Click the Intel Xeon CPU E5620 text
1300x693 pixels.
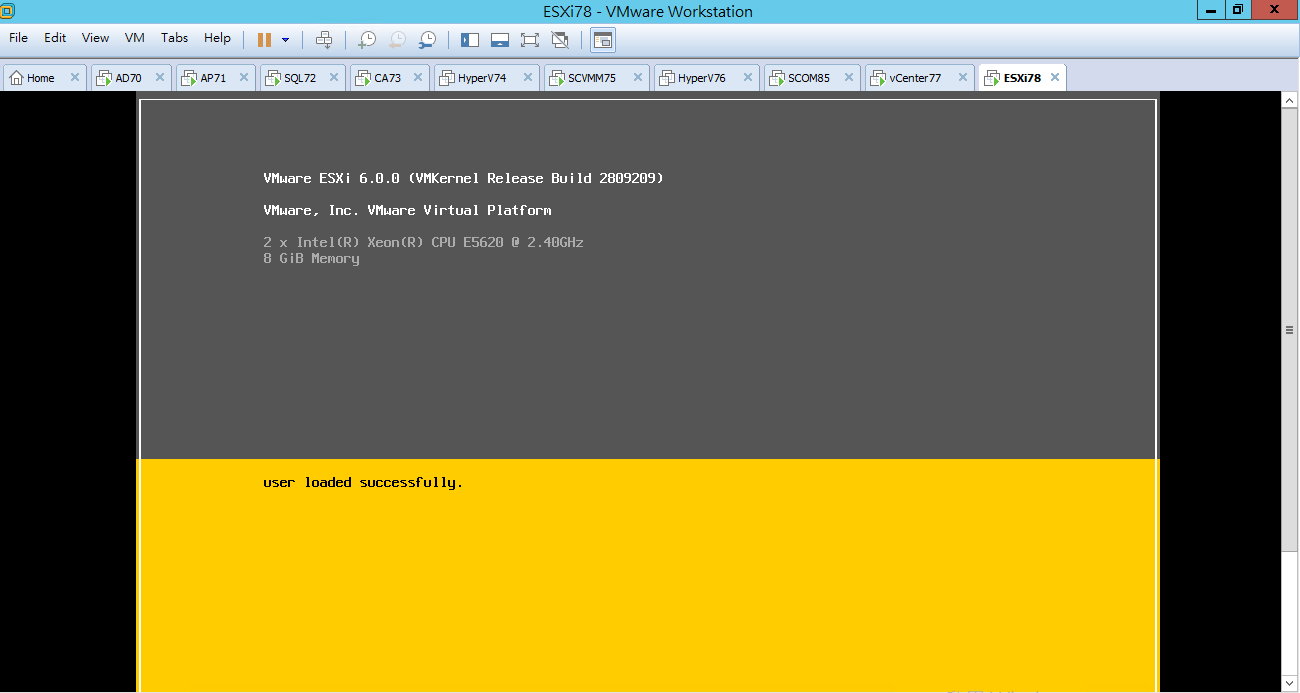pos(423,242)
